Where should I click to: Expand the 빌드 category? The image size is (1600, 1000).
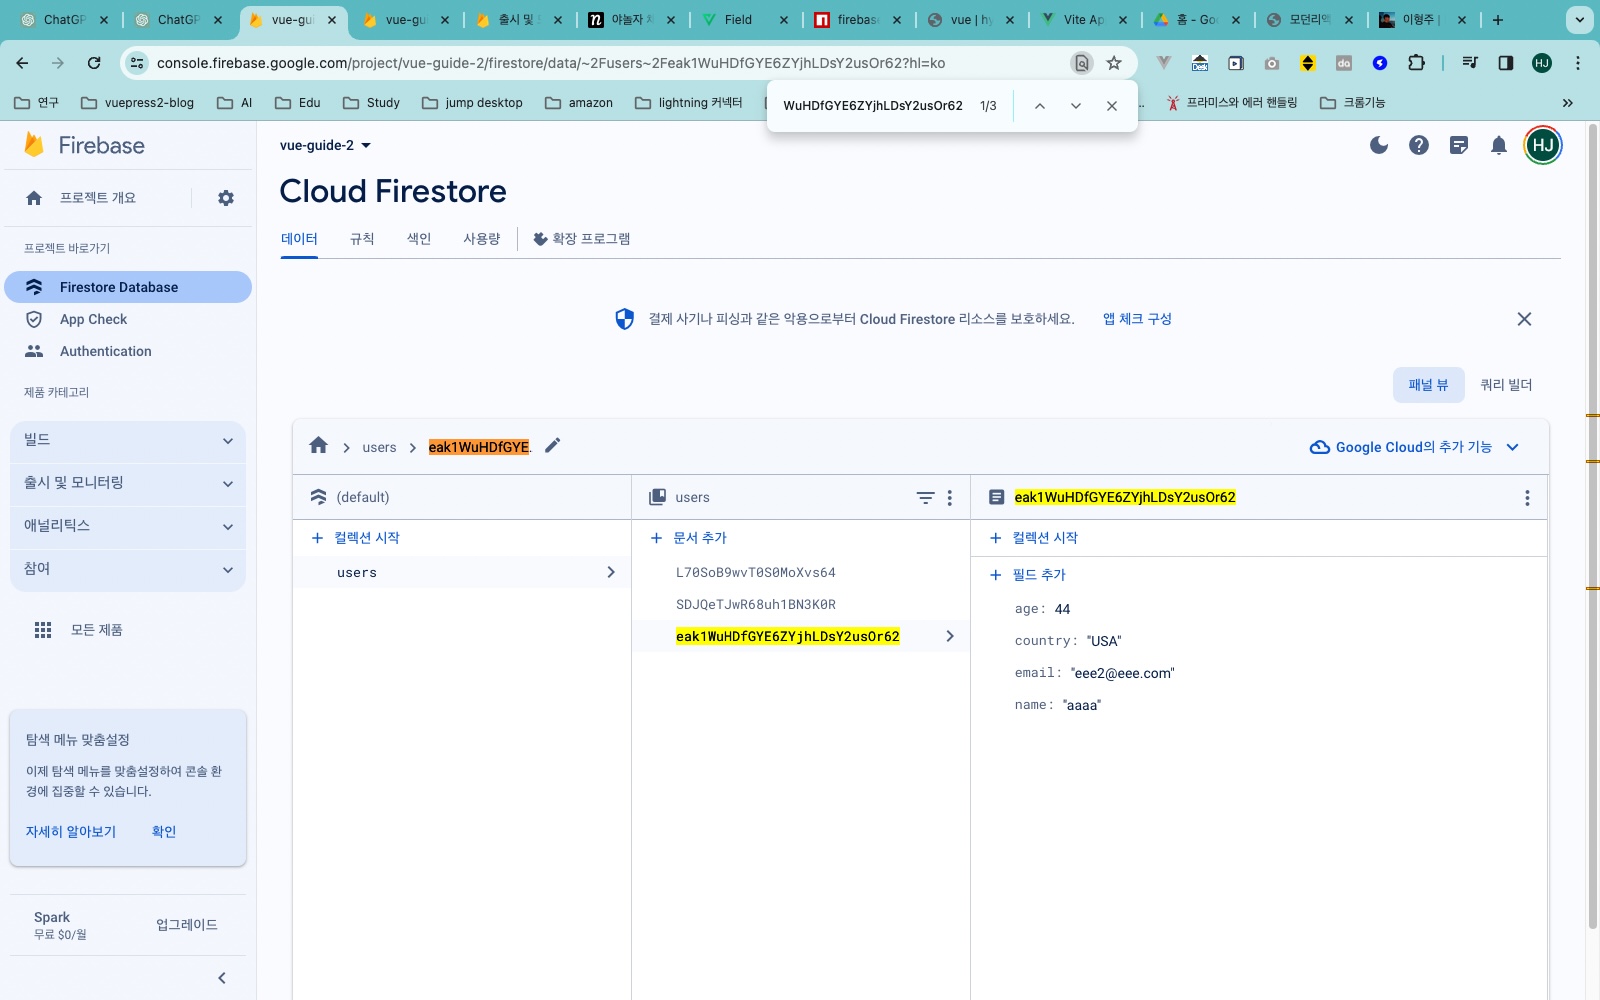[x=128, y=440]
